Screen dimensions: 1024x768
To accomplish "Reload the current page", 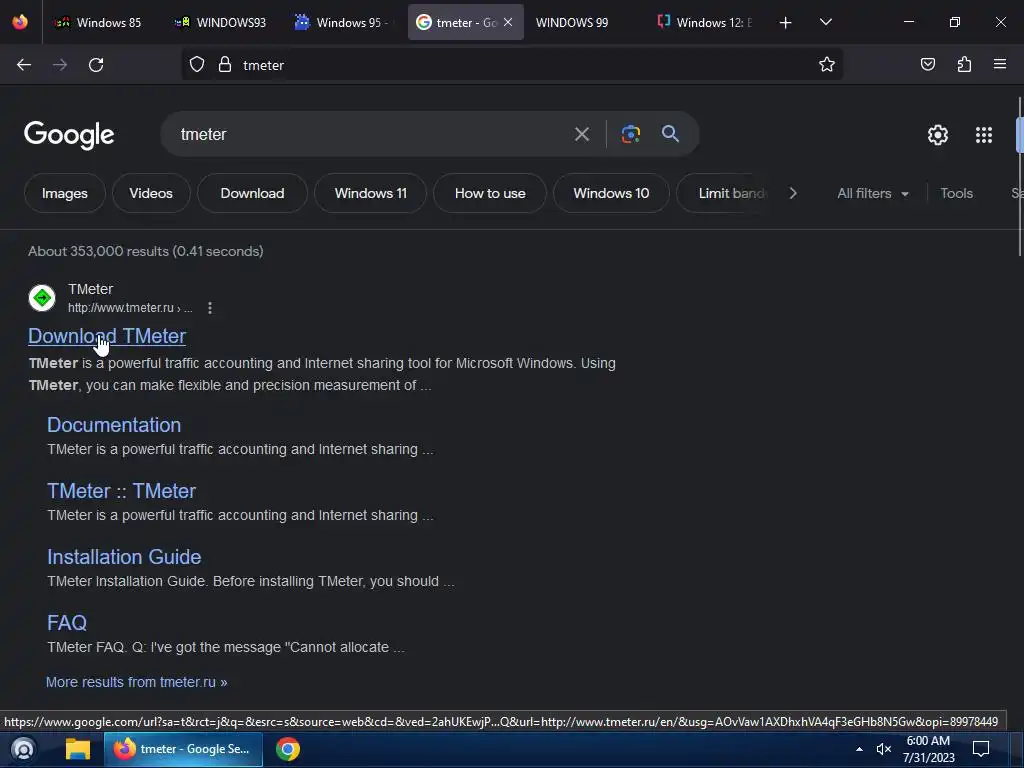I will coord(96,65).
